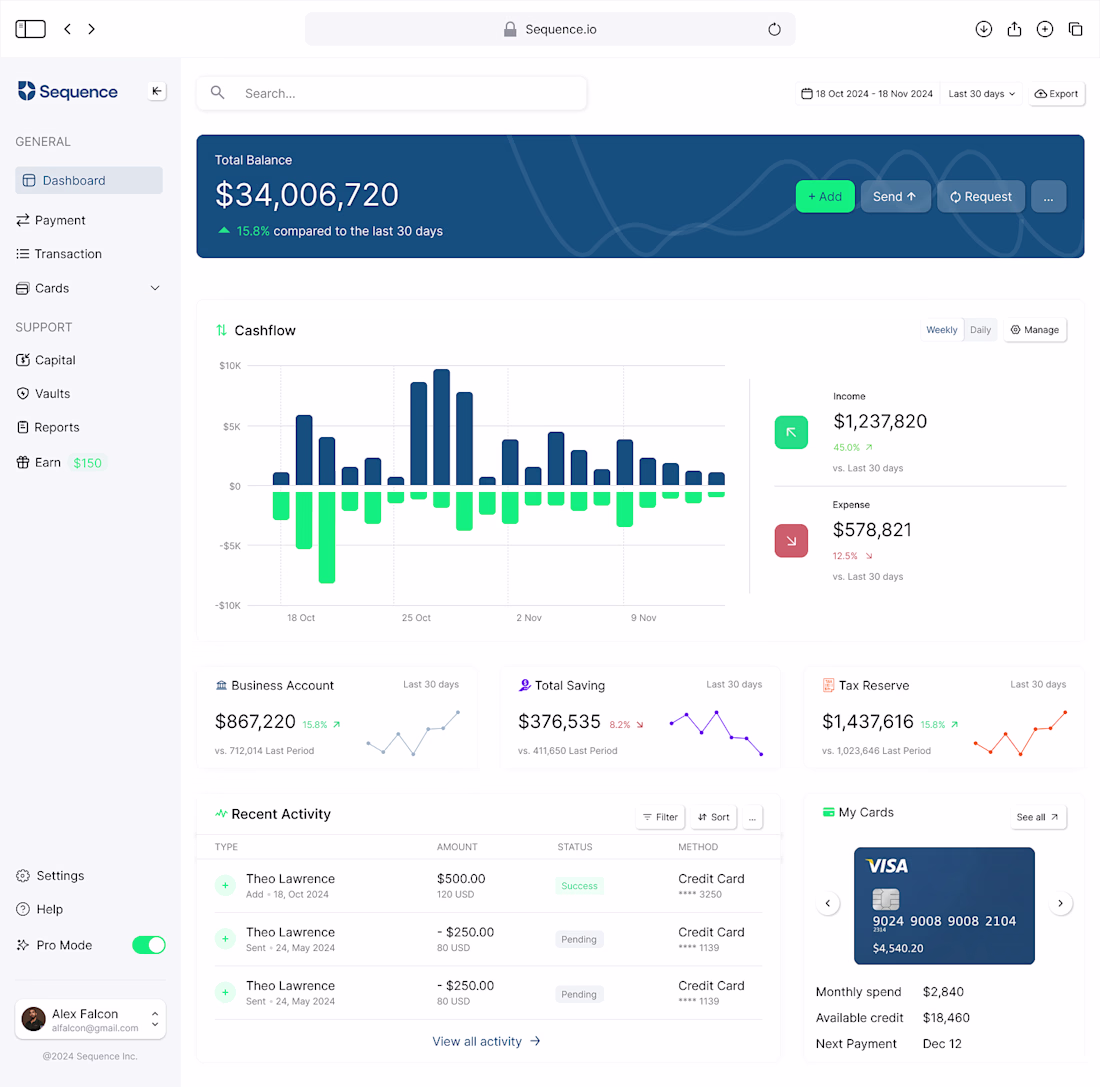Screen dimensions: 1100x1087
Task: Click the Business Account sparkline chart
Action: (x=413, y=733)
